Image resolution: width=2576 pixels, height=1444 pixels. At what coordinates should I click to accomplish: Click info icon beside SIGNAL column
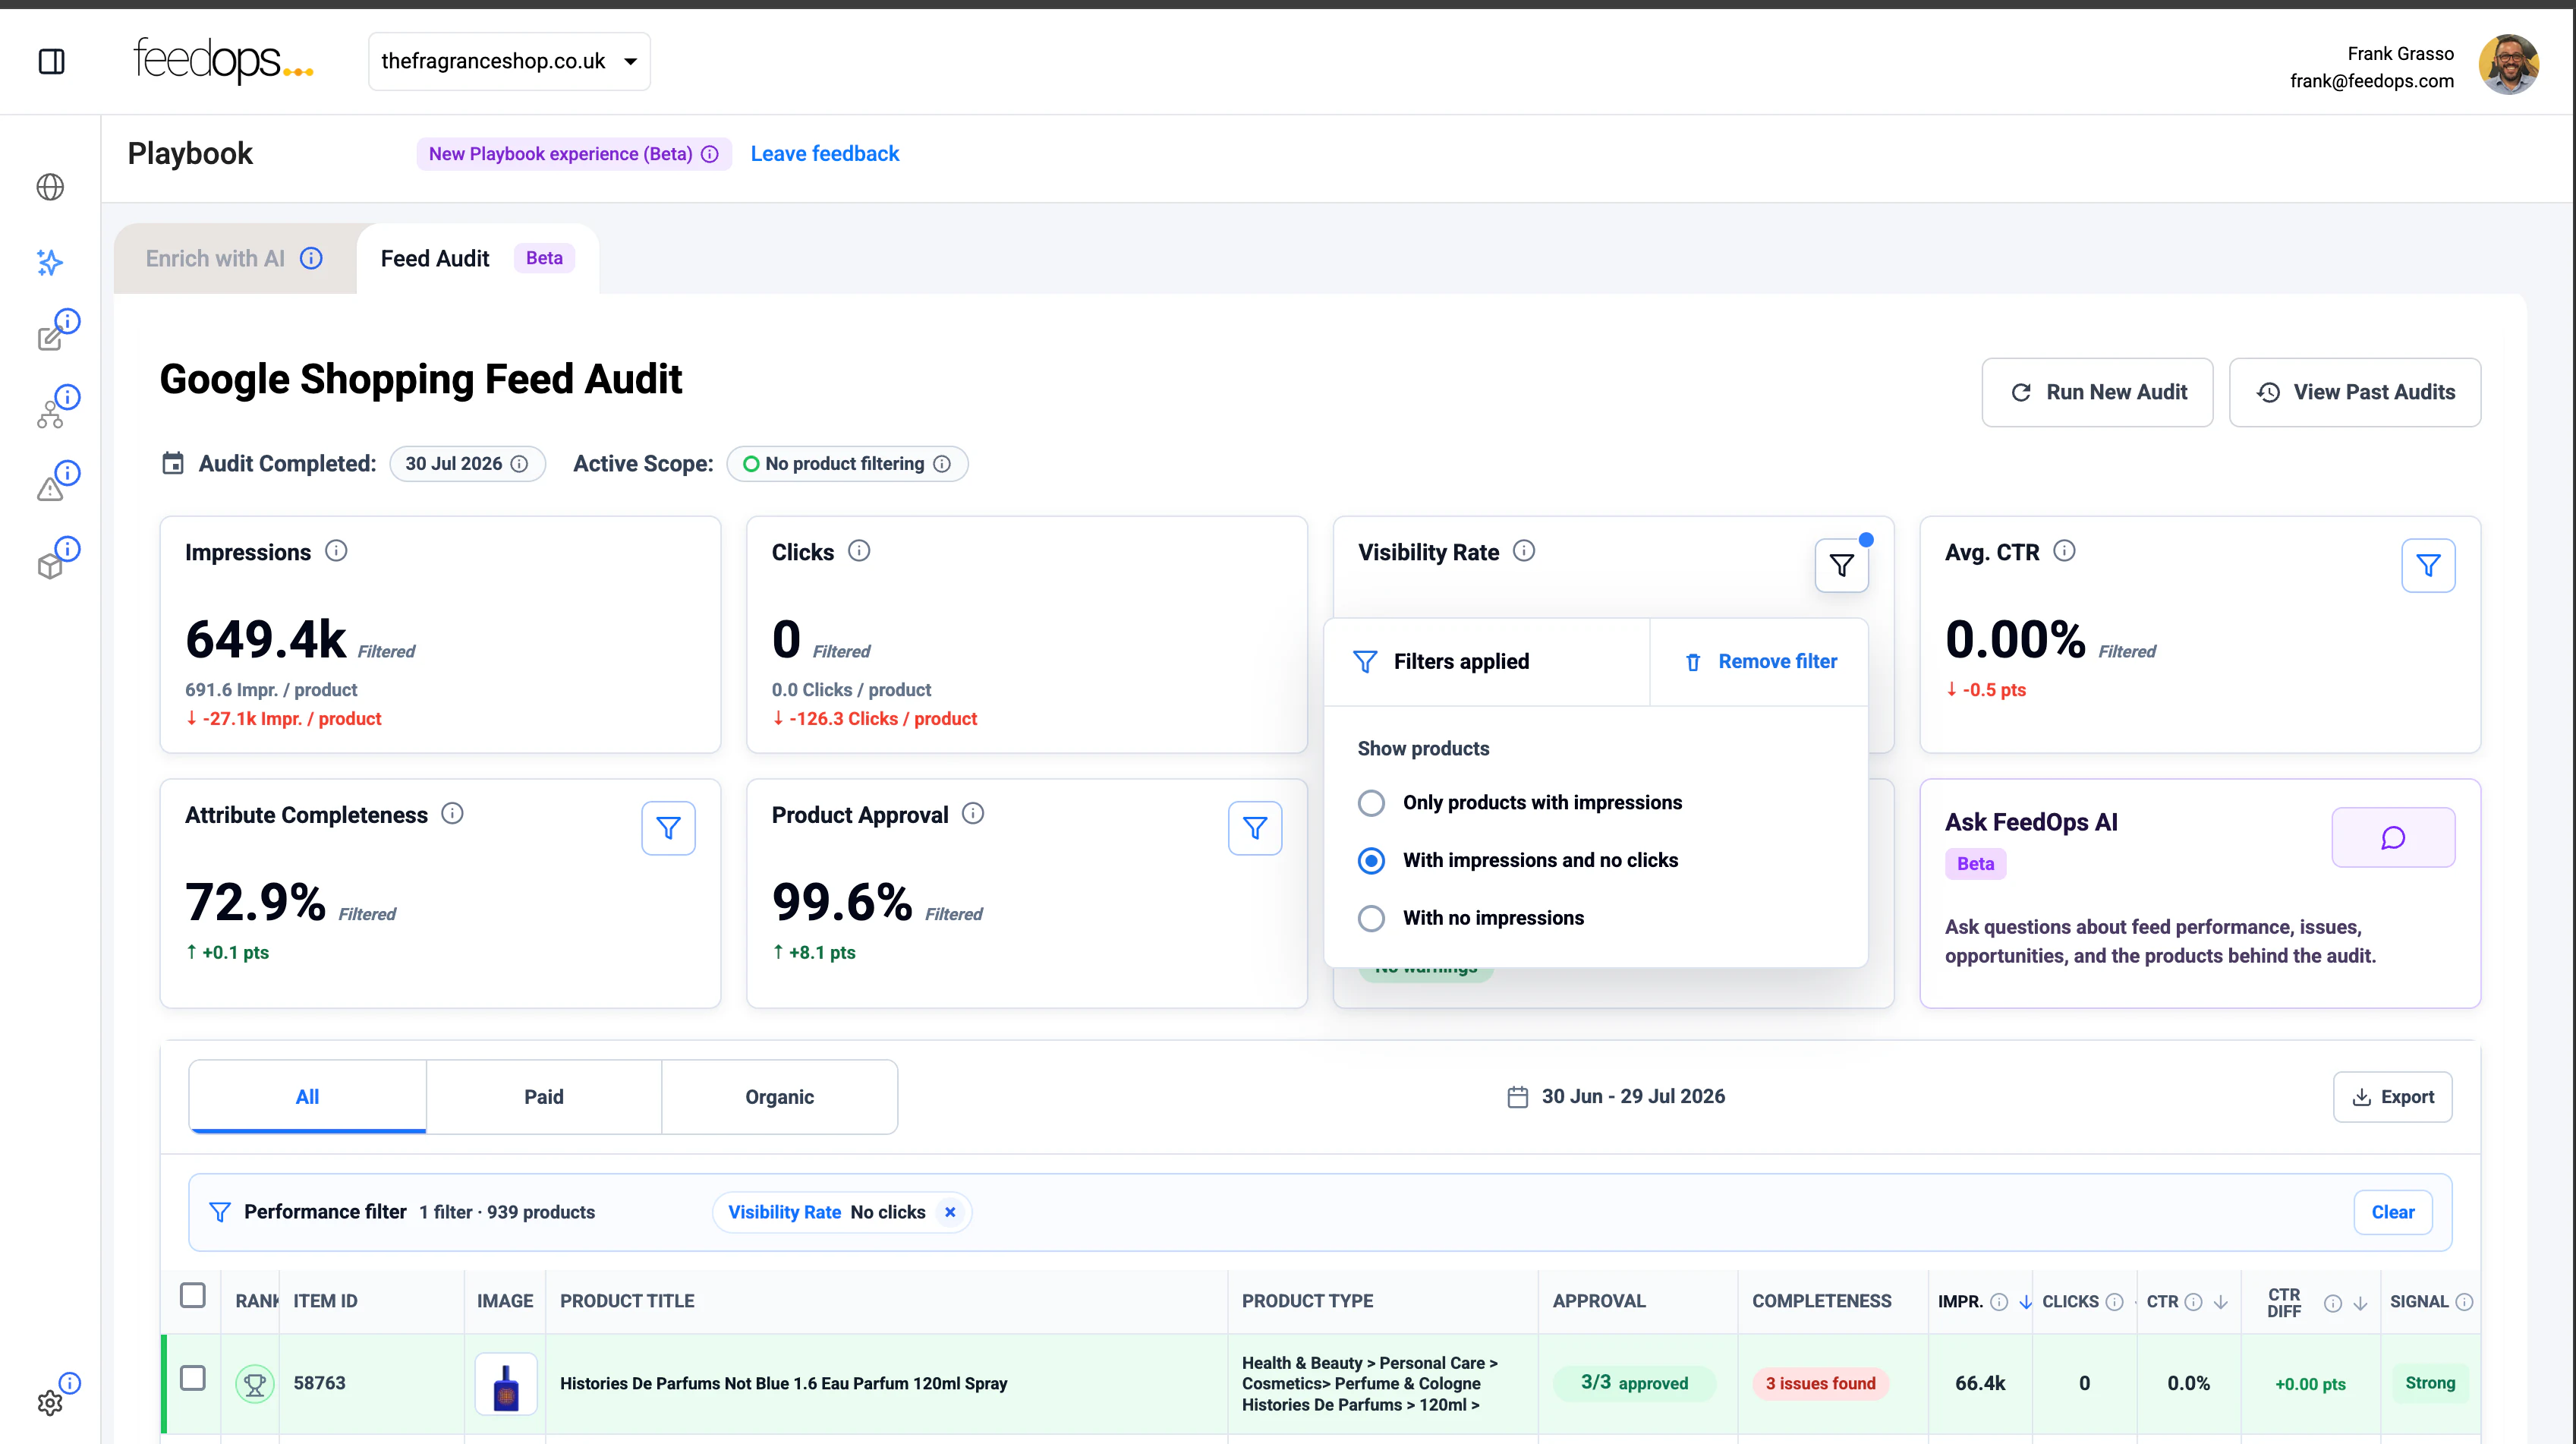click(x=2464, y=1302)
